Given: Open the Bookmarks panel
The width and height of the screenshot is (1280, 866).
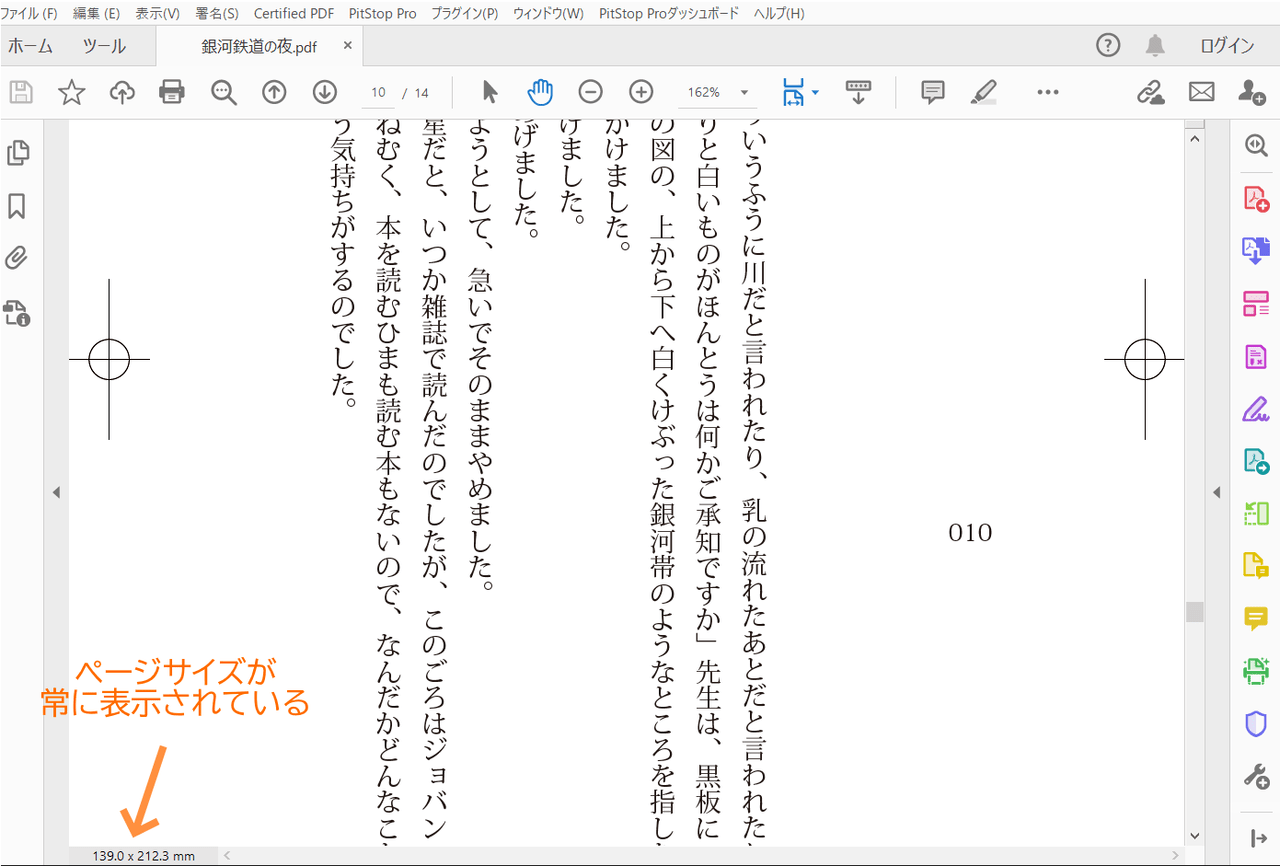Looking at the screenshot, I should click(17, 206).
